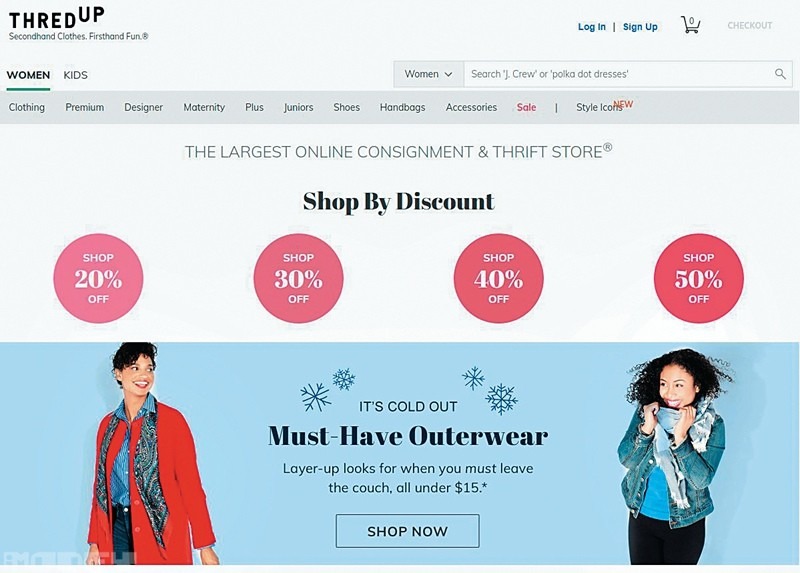The height and width of the screenshot is (573, 800).
Task: Click the Log In link
Action: click(591, 27)
